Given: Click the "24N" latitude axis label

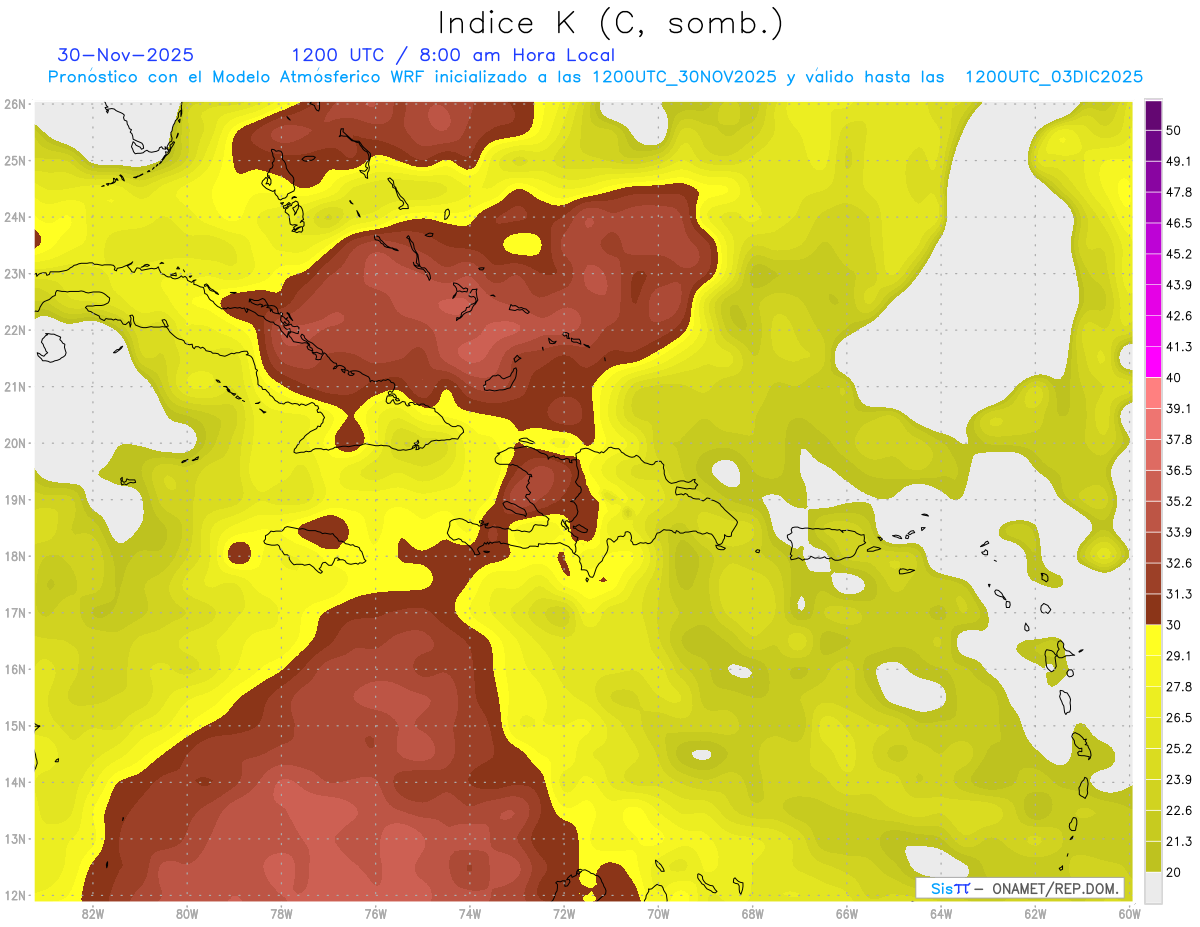Looking at the screenshot, I should point(15,217).
